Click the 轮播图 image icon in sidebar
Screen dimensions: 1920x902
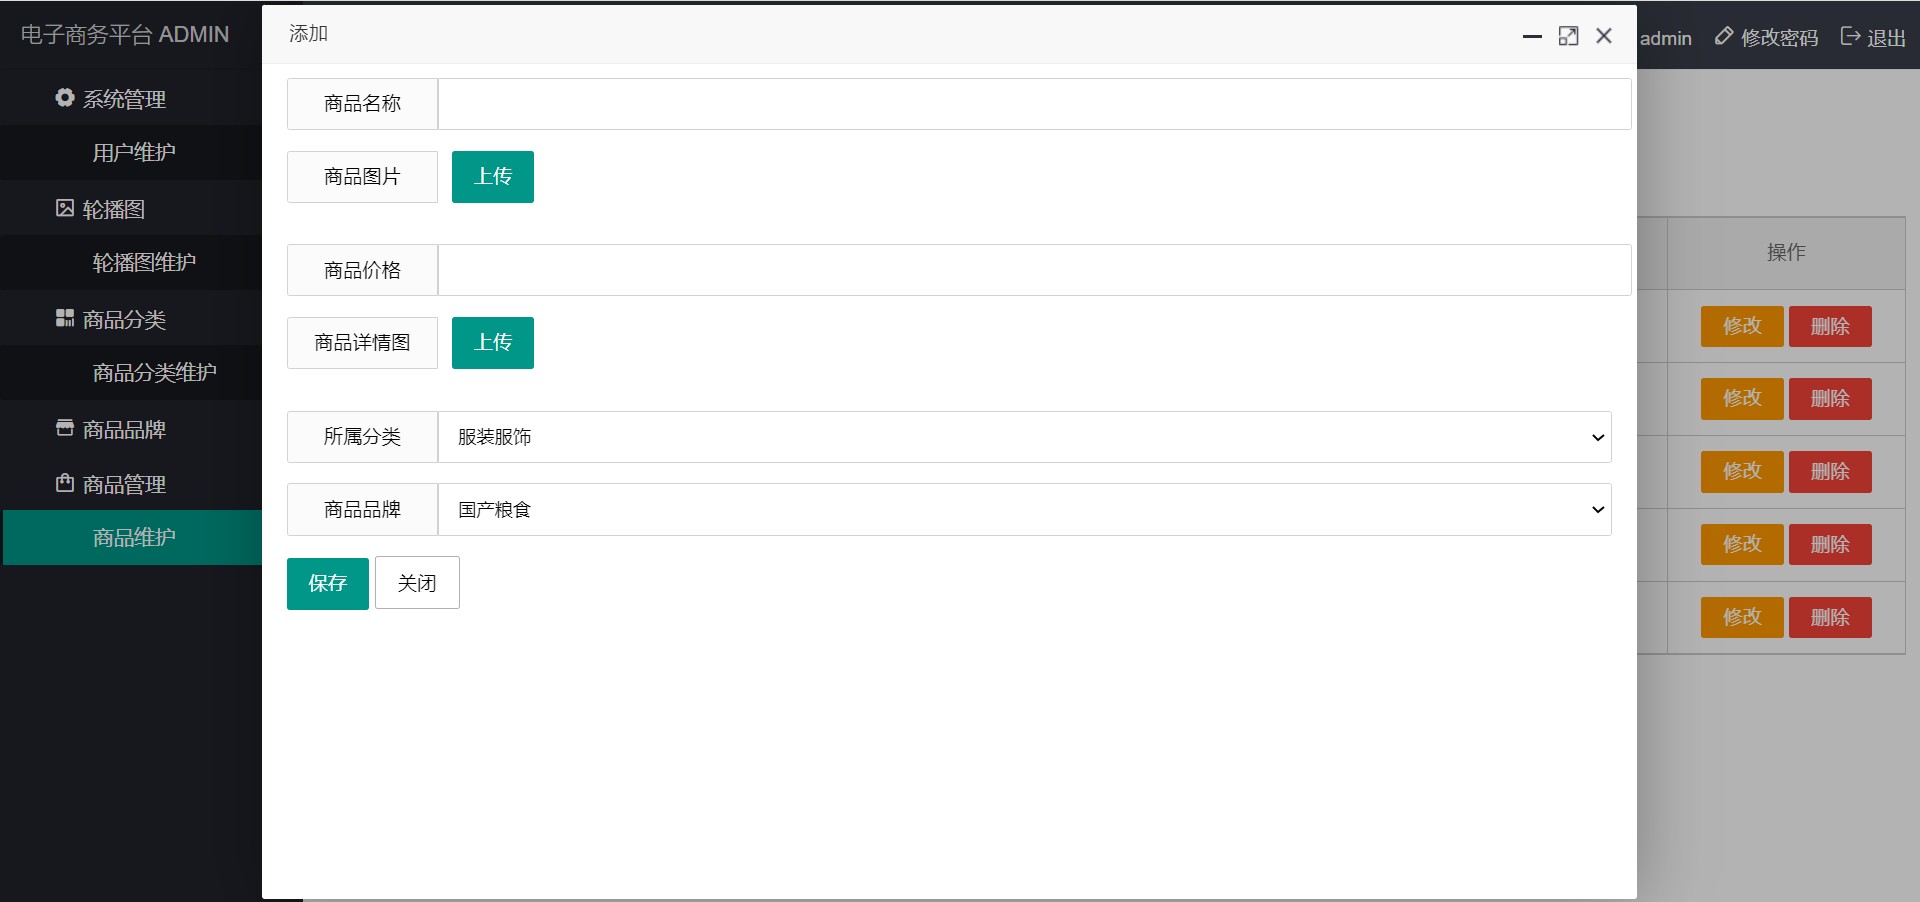(x=65, y=208)
